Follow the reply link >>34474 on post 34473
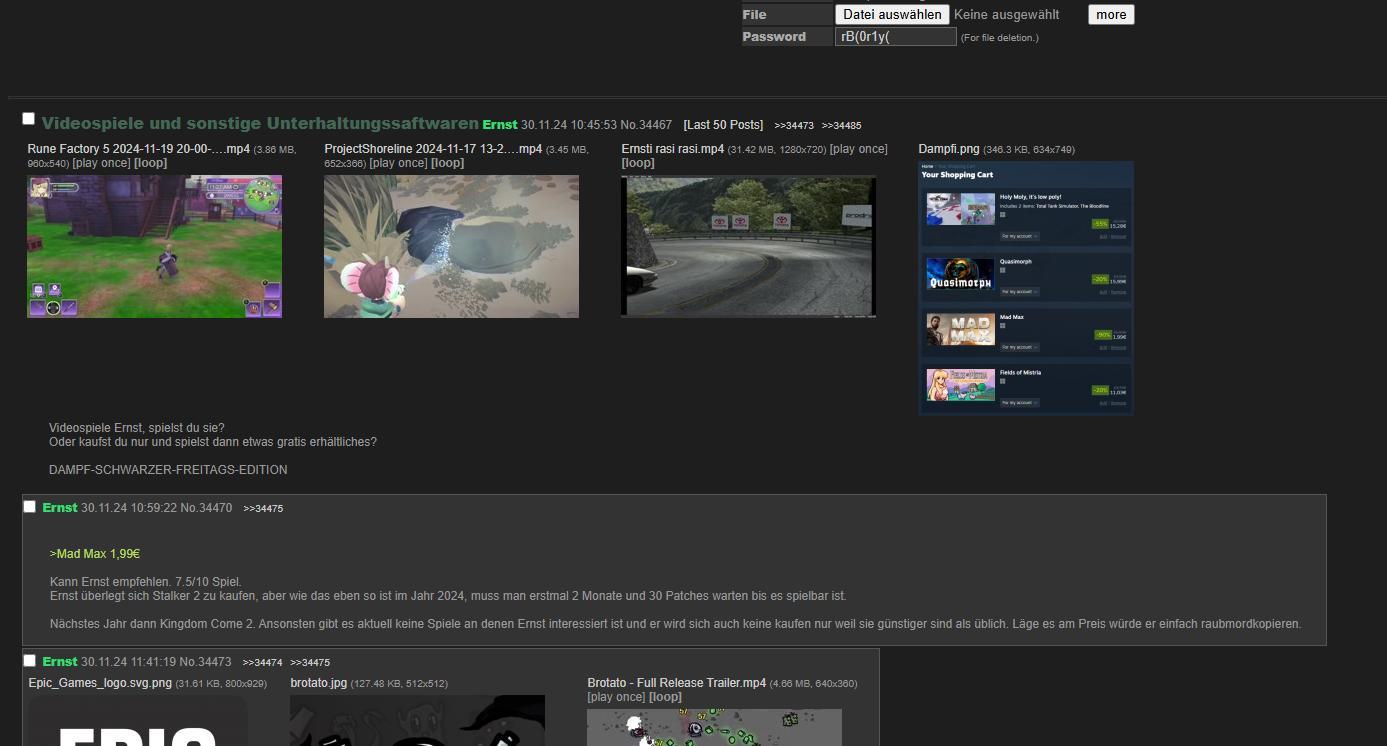This screenshot has height=746, width=1387. coord(262,663)
